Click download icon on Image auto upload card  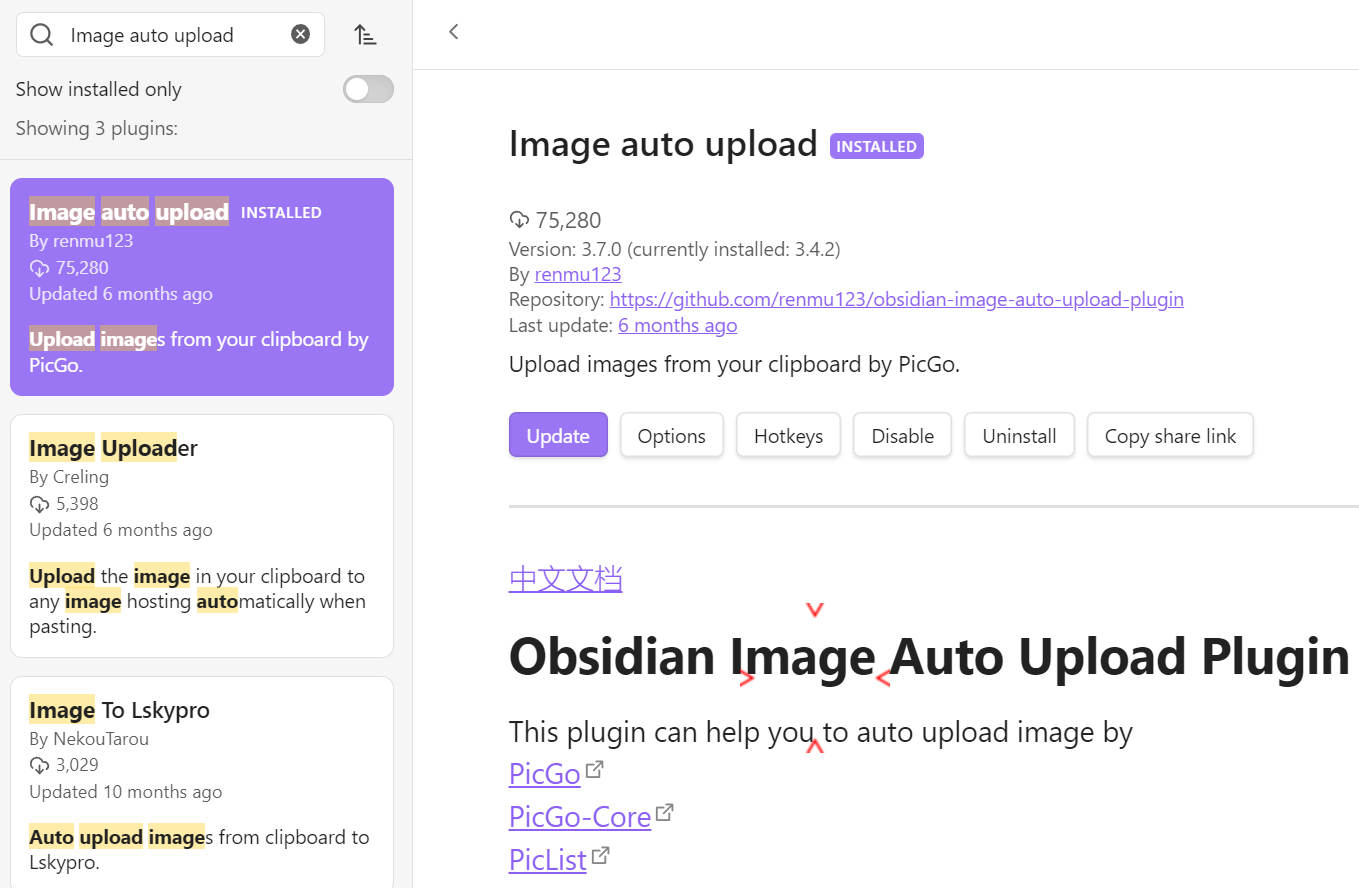pyautogui.click(x=39, y=268)
